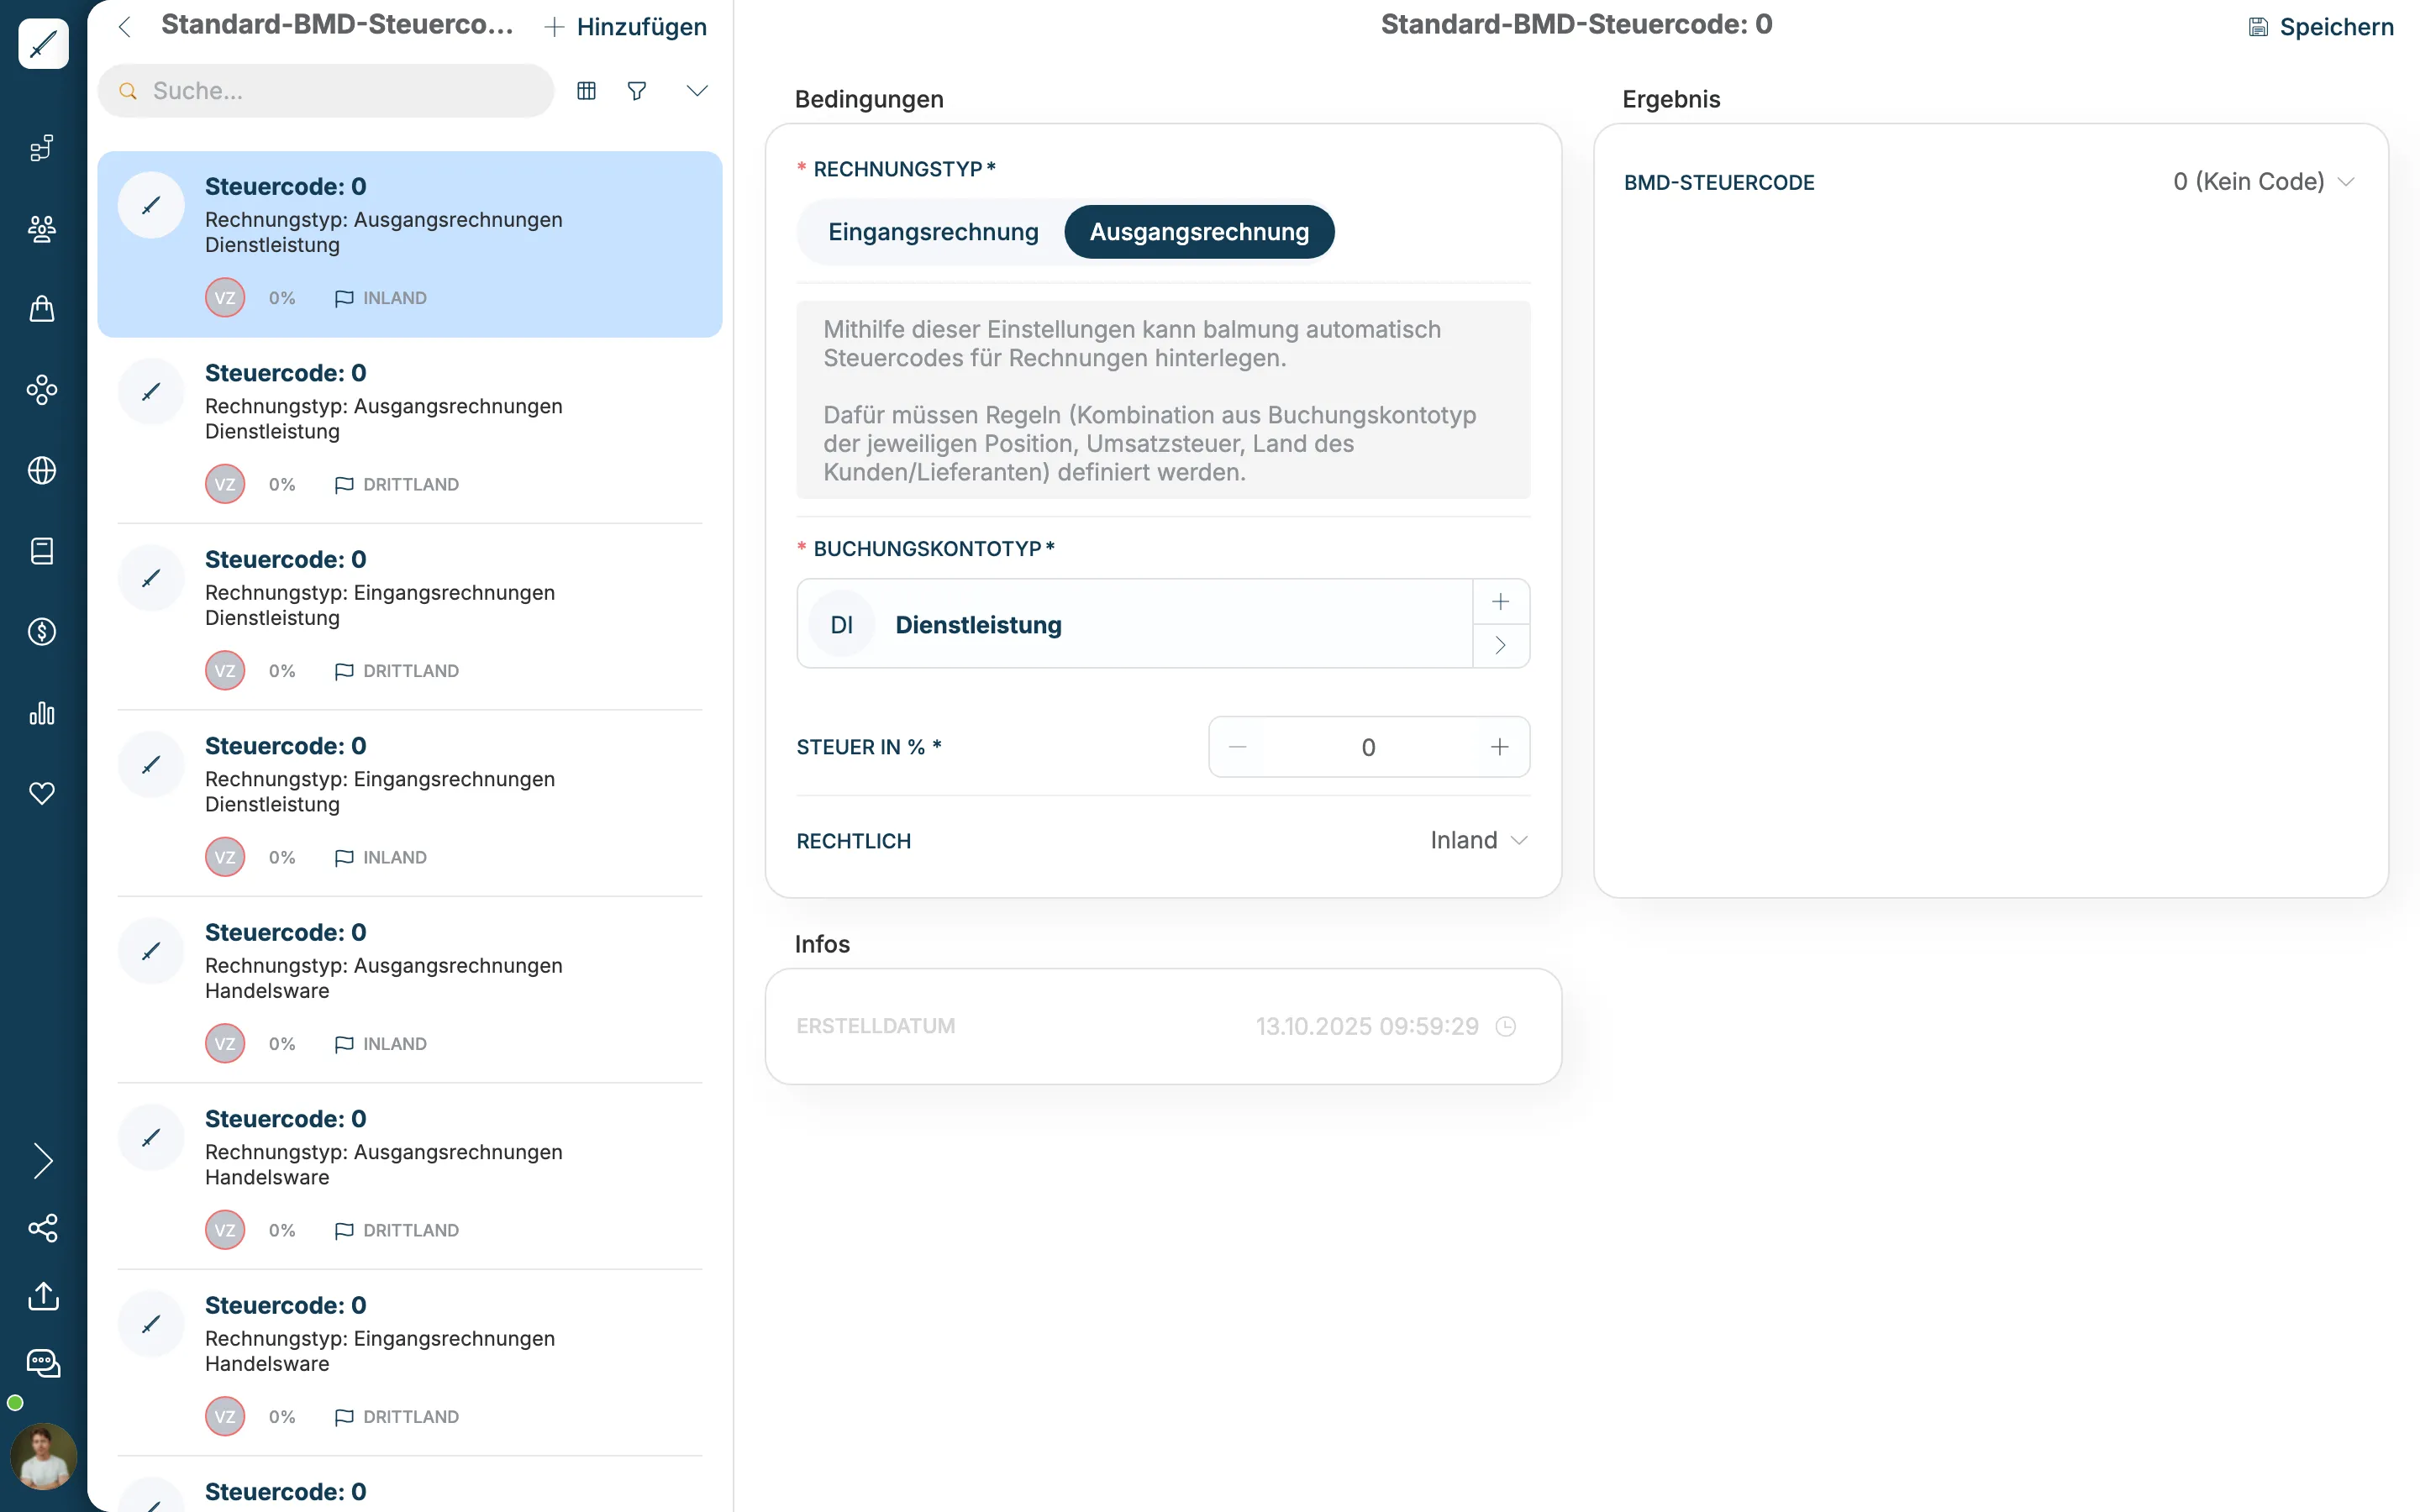This screenshot has height=1512, width=2420.
Task: Select the Eingangsrechnungen Dienstleistung DRITTLAND list entry
Action: tap(410, 617)
